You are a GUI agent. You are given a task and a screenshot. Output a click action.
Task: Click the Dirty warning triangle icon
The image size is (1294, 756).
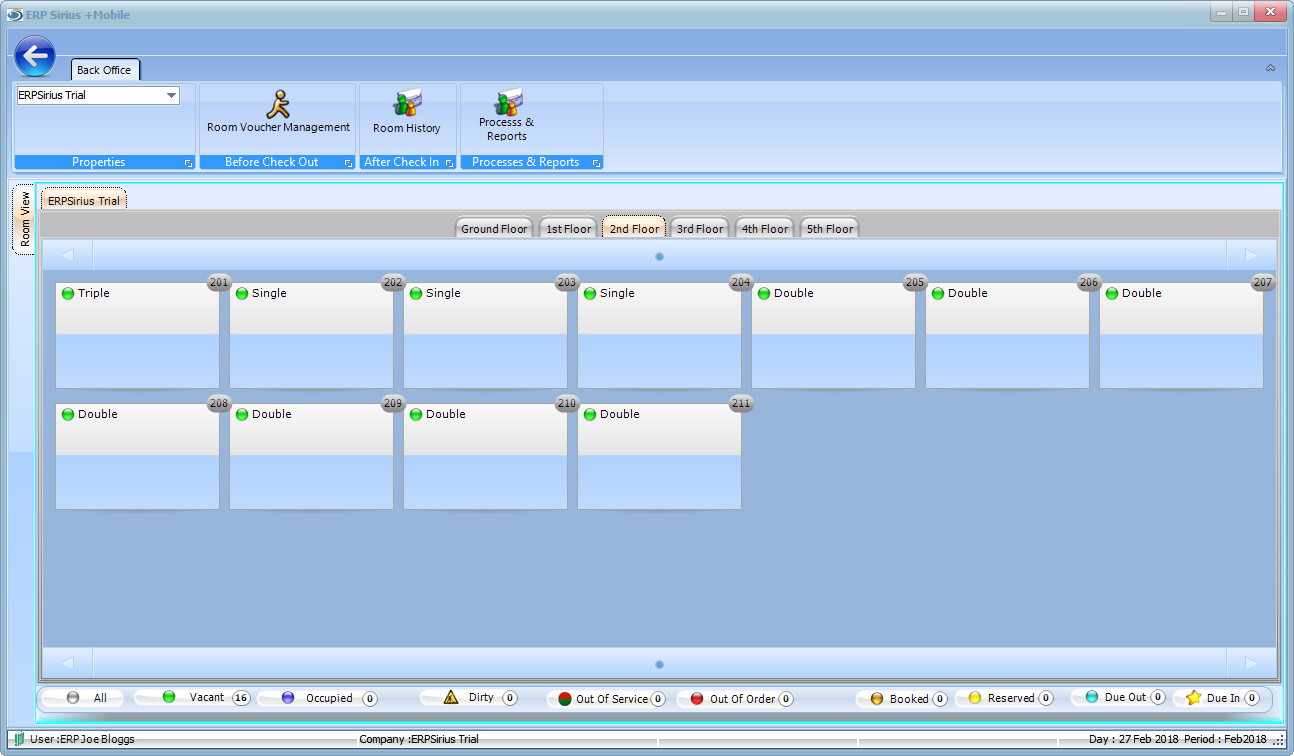point(450,697)
